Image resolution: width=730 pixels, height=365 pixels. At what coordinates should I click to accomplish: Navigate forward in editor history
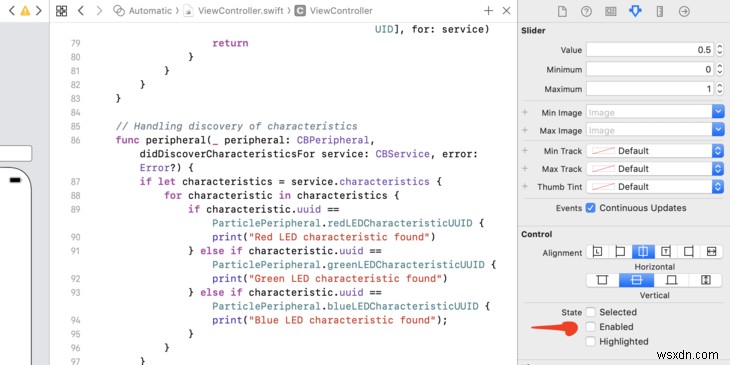coord(99,11)
